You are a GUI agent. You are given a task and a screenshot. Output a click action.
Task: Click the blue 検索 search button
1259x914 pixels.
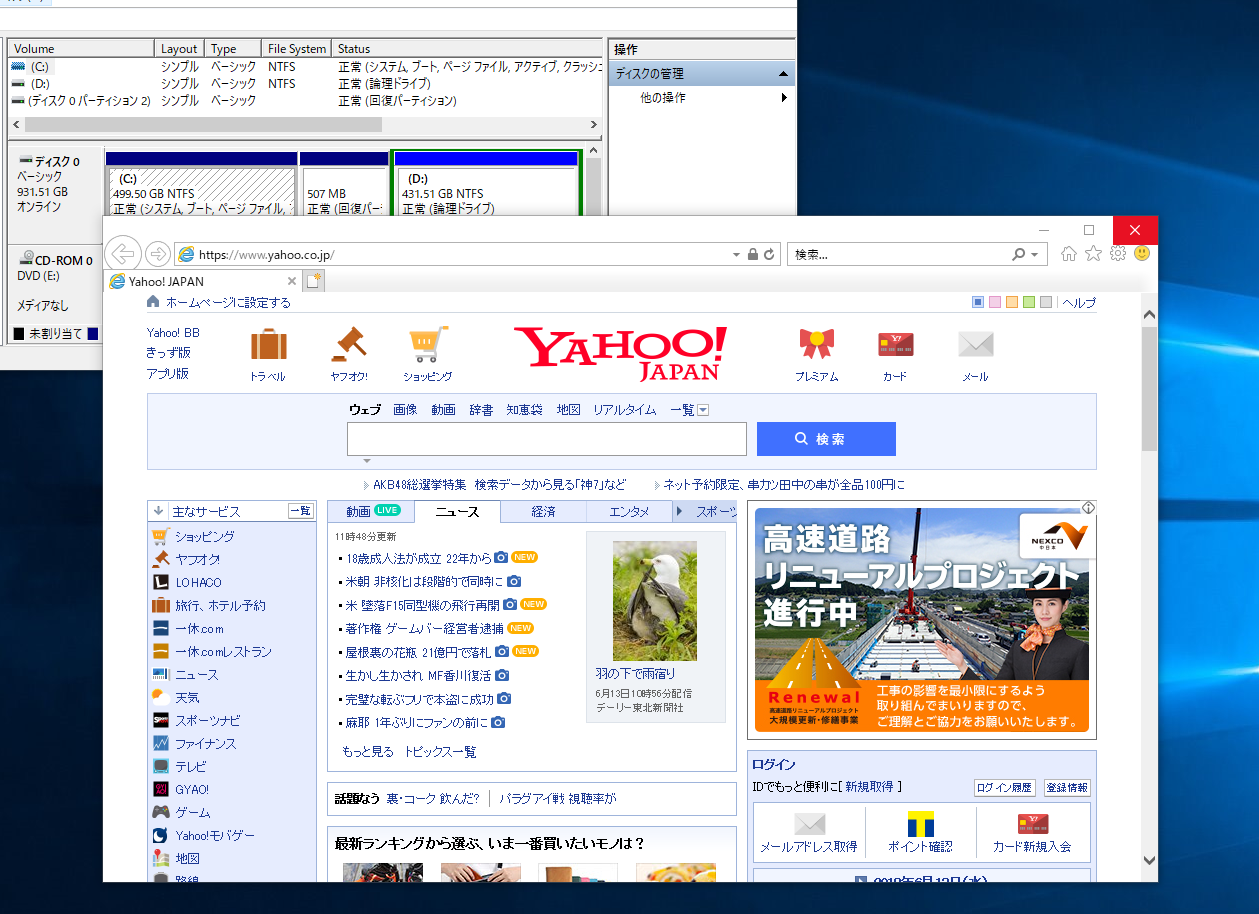826,439
